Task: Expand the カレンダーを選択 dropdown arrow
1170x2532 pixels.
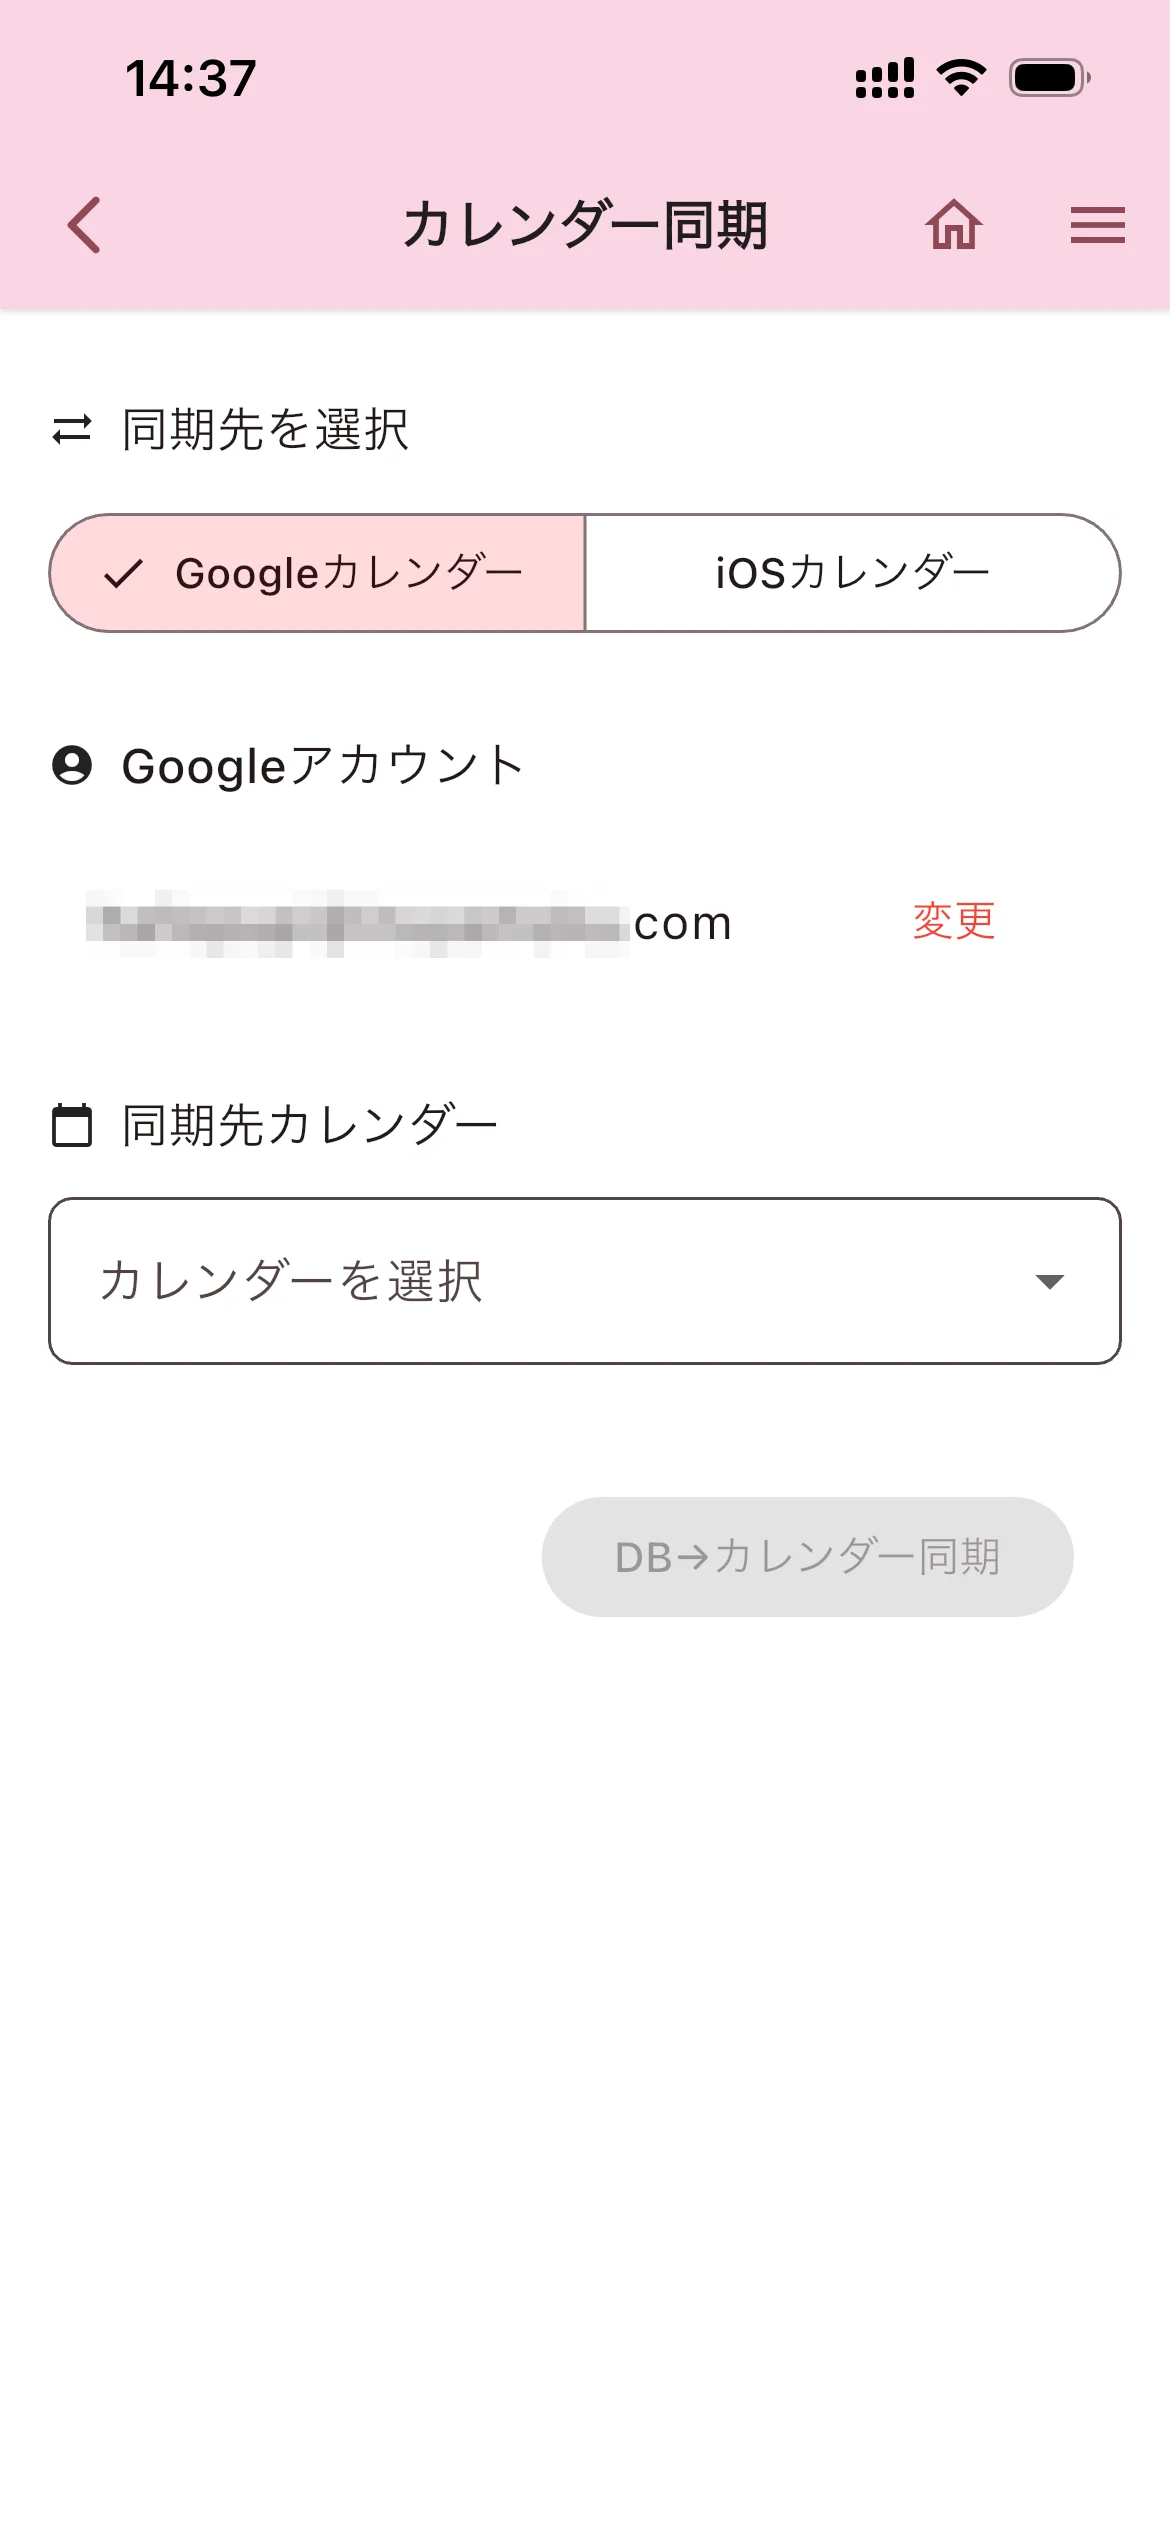Action: pyautogui.click(x=1049, y=1281)
